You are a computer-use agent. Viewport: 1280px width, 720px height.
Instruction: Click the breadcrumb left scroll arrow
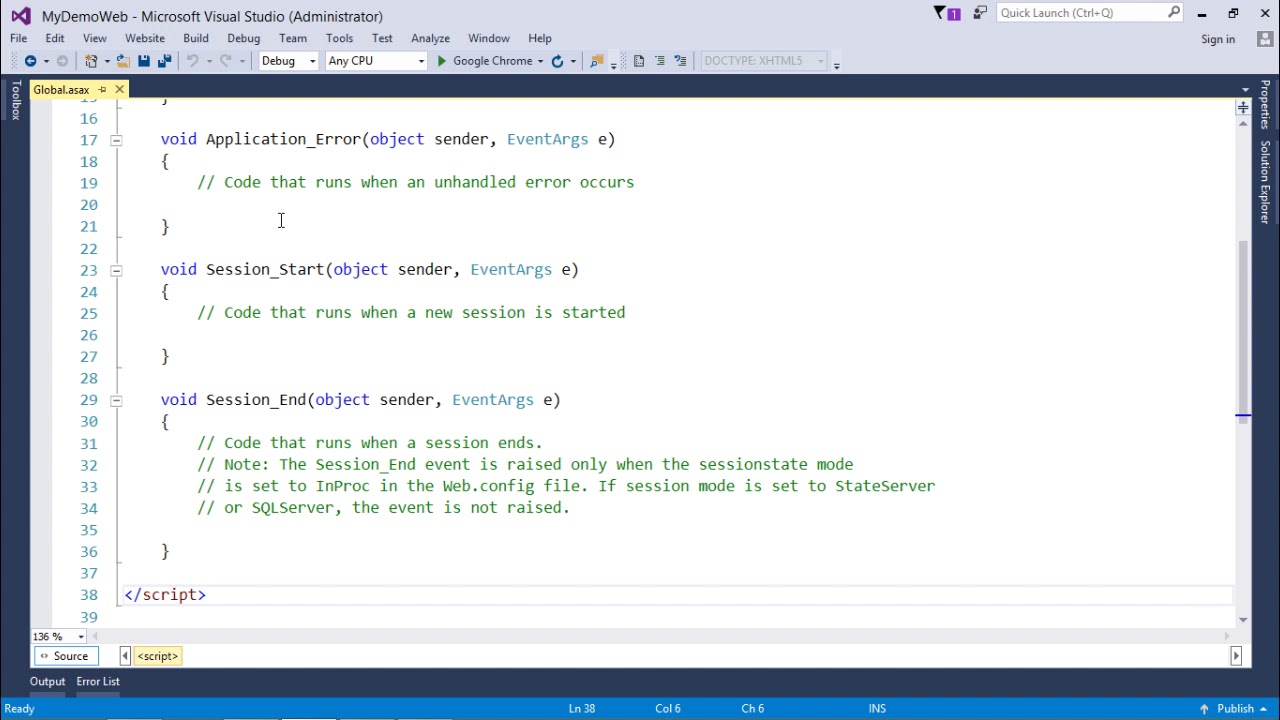click(x=125, y=656)
